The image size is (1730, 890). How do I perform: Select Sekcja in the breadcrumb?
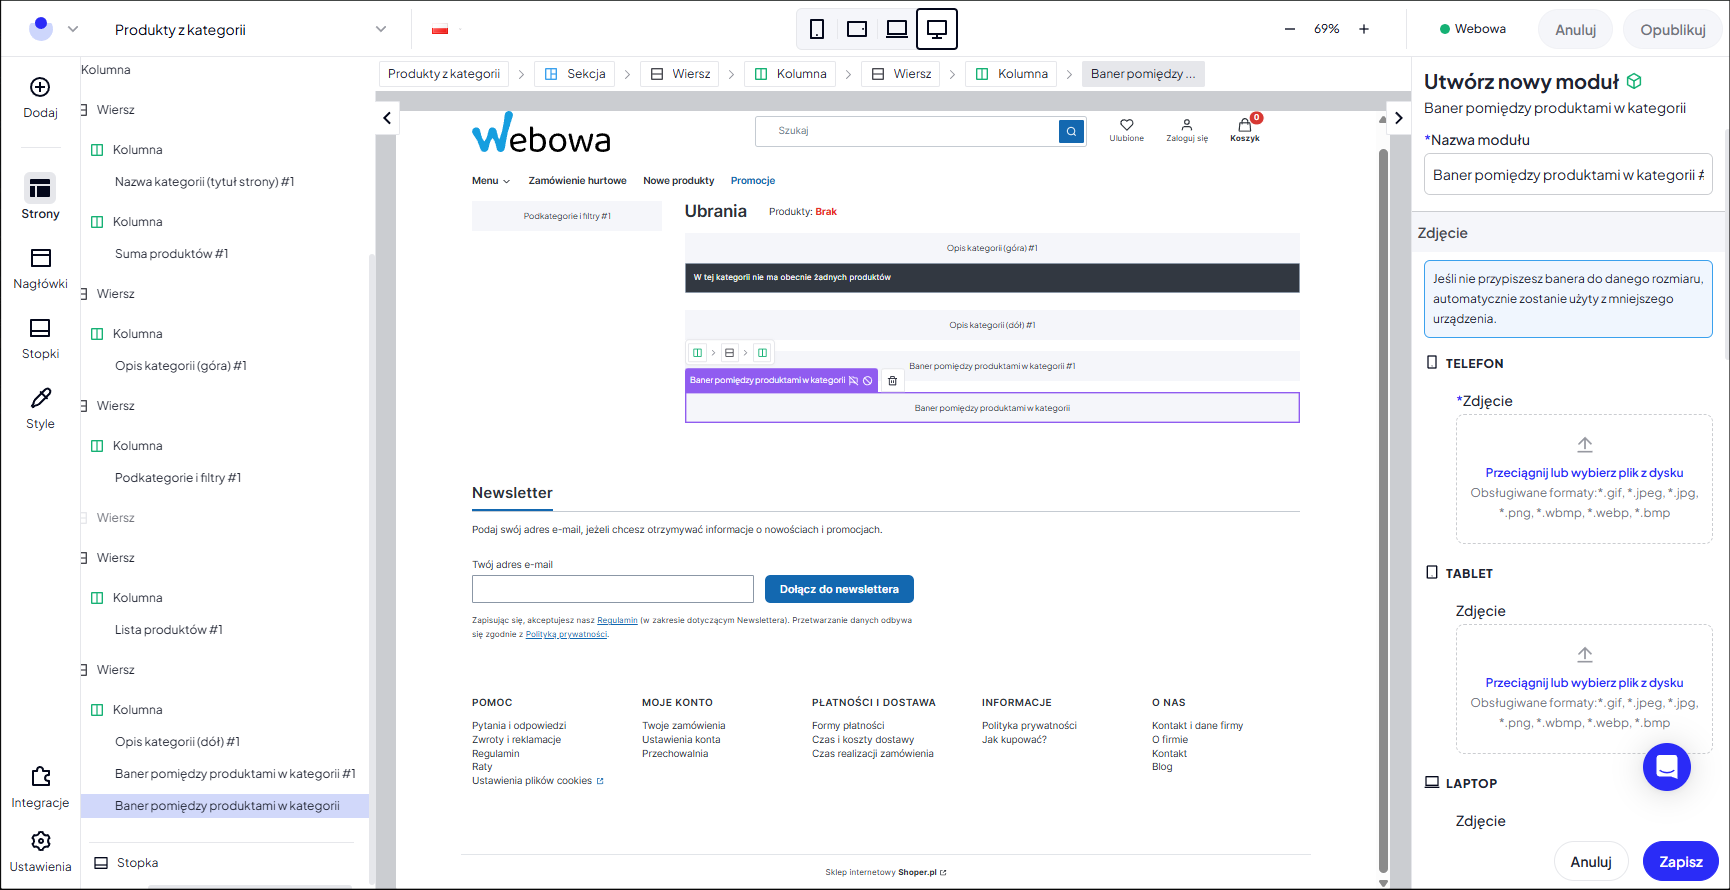click(x=575, y=74)
